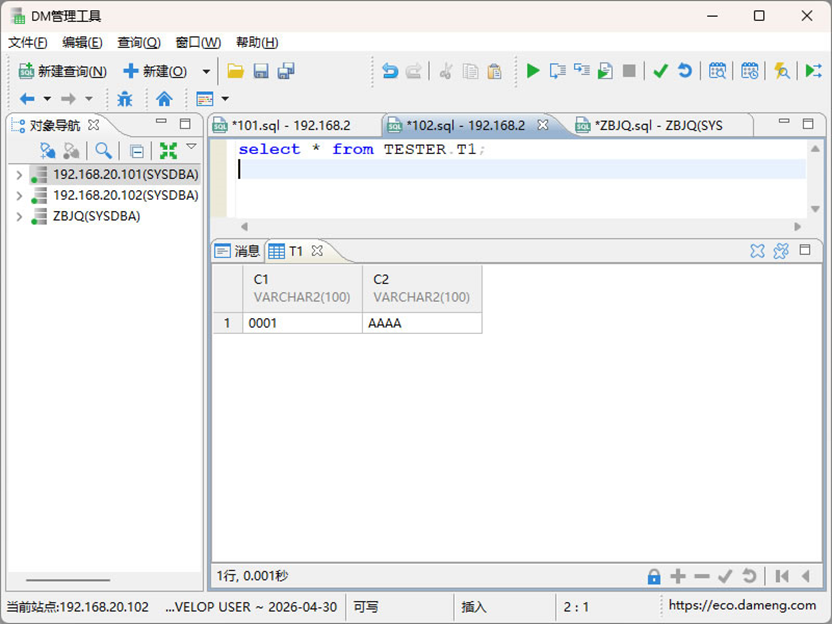Toggle the result set lock icon

654,576
